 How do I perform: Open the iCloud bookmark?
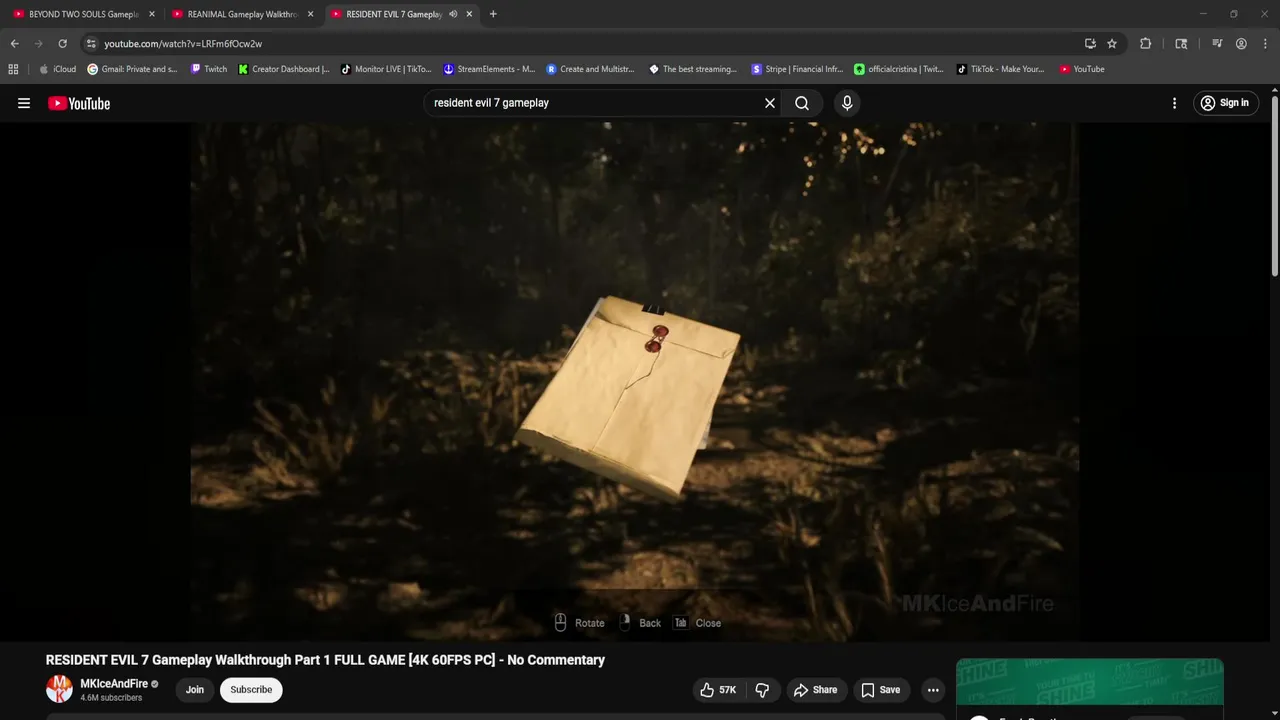click(57, 69)
